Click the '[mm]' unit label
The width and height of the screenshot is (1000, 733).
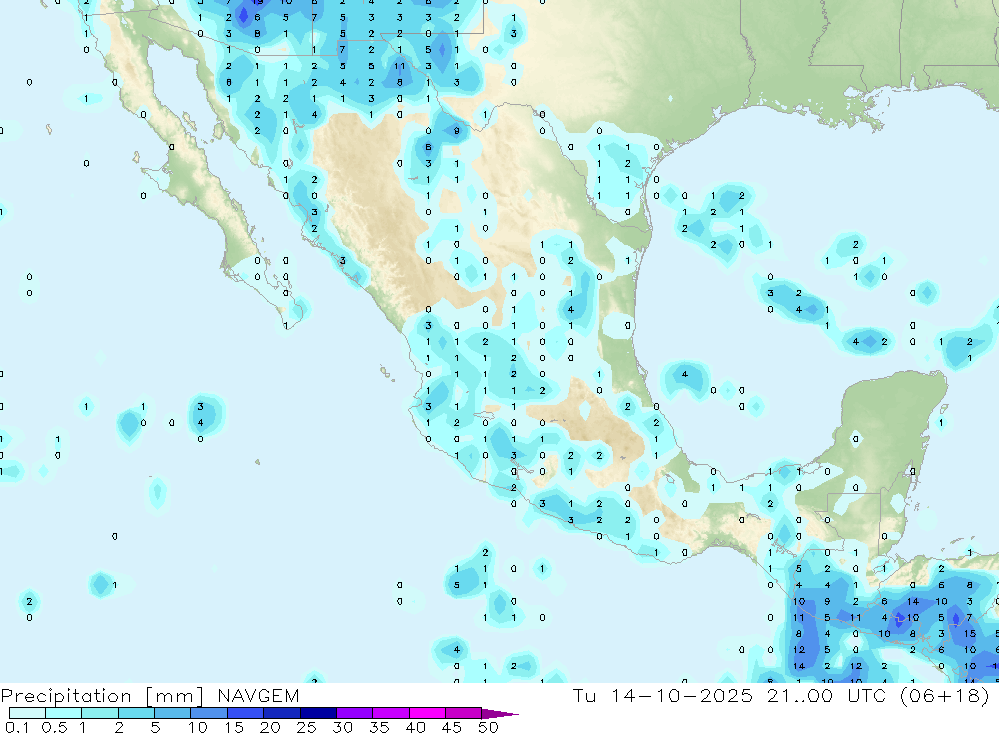[x=175, y=696]
